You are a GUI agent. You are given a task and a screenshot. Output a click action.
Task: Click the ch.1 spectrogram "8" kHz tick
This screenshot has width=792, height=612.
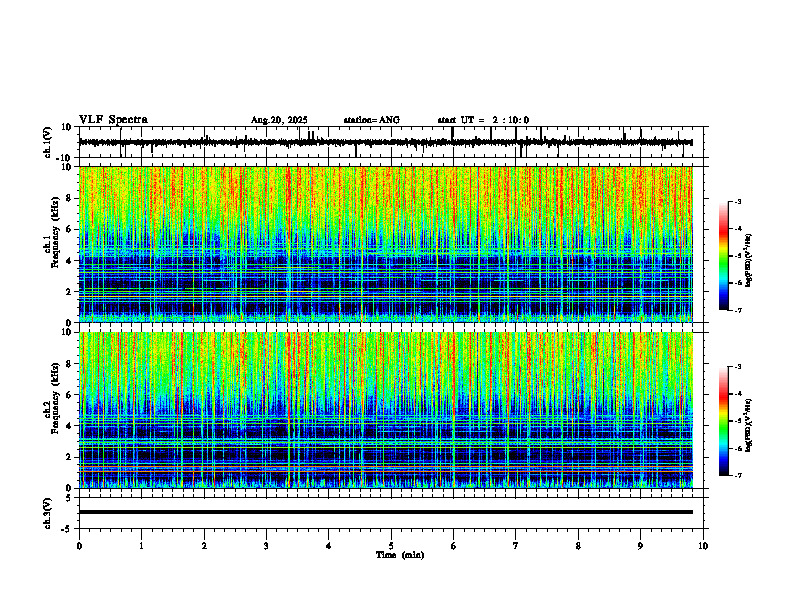69,198
